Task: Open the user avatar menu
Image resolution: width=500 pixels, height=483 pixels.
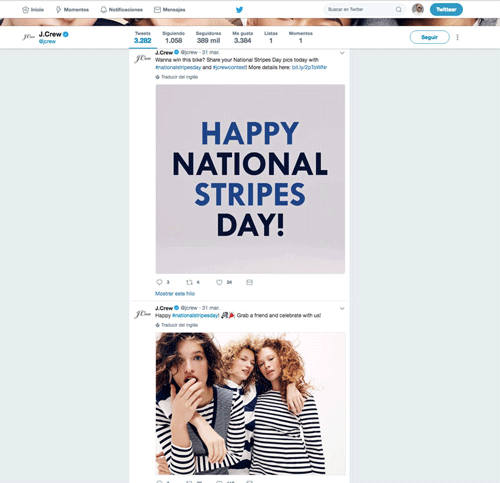Action: pos(418,9)
